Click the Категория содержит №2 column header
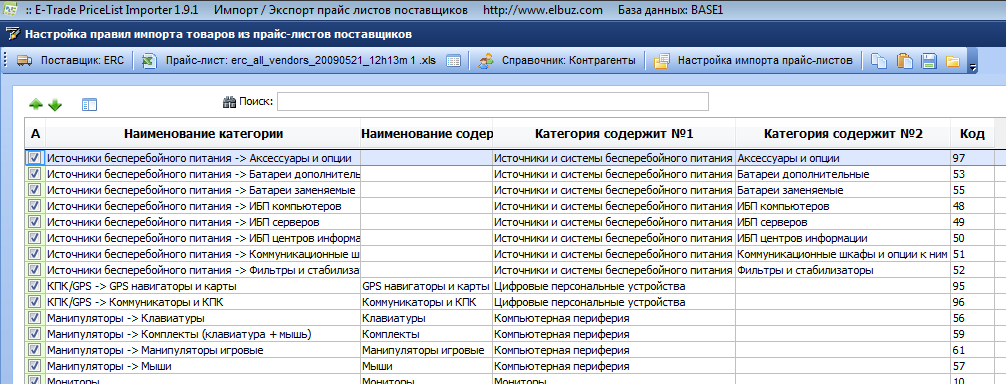Screen dimensions: 1006x384 point(843,134)
